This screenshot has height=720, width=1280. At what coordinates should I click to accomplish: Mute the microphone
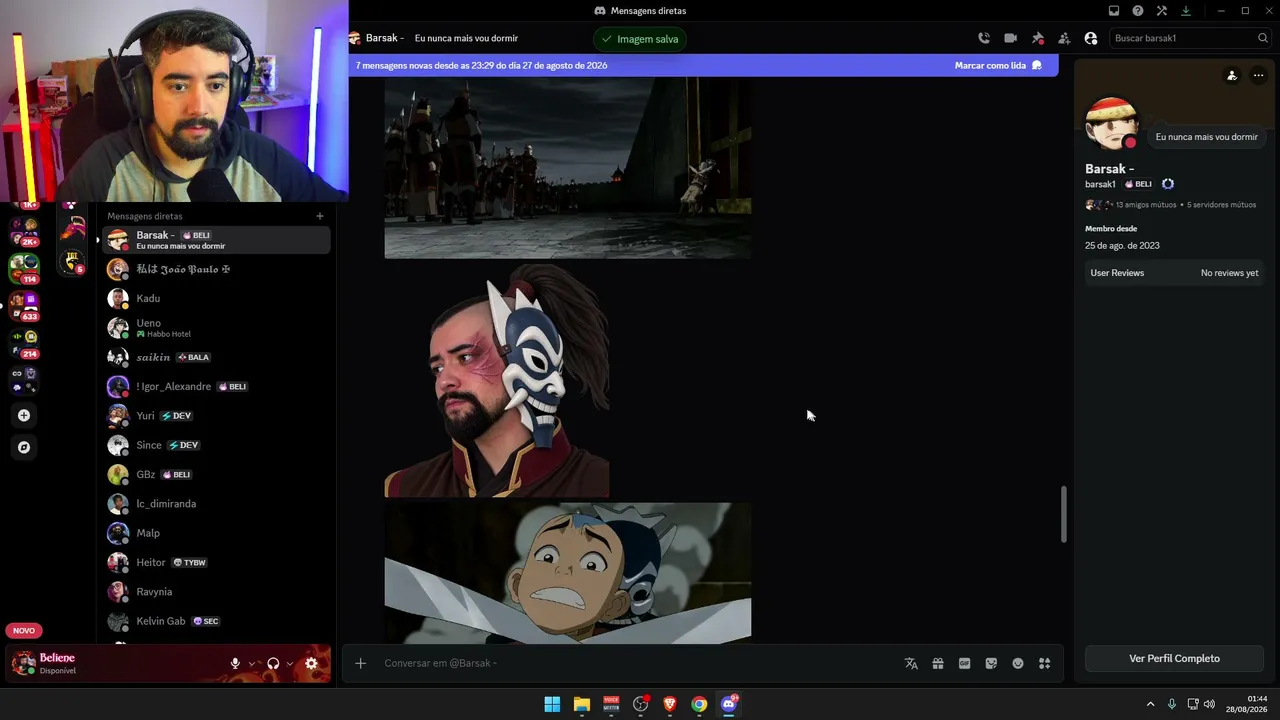pos(235,663)
